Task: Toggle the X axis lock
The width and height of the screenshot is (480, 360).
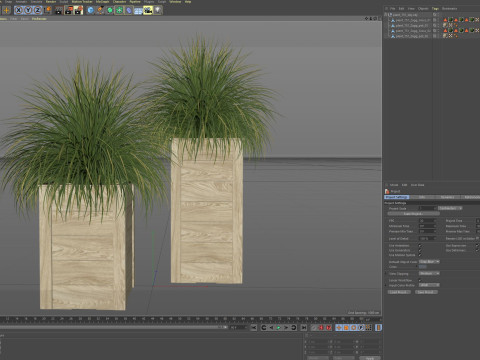Action: coord(19,10)
